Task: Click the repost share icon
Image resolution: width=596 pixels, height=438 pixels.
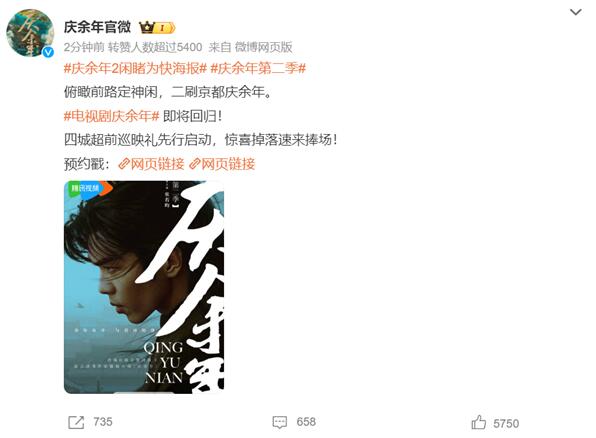Action: click(76, 422)
